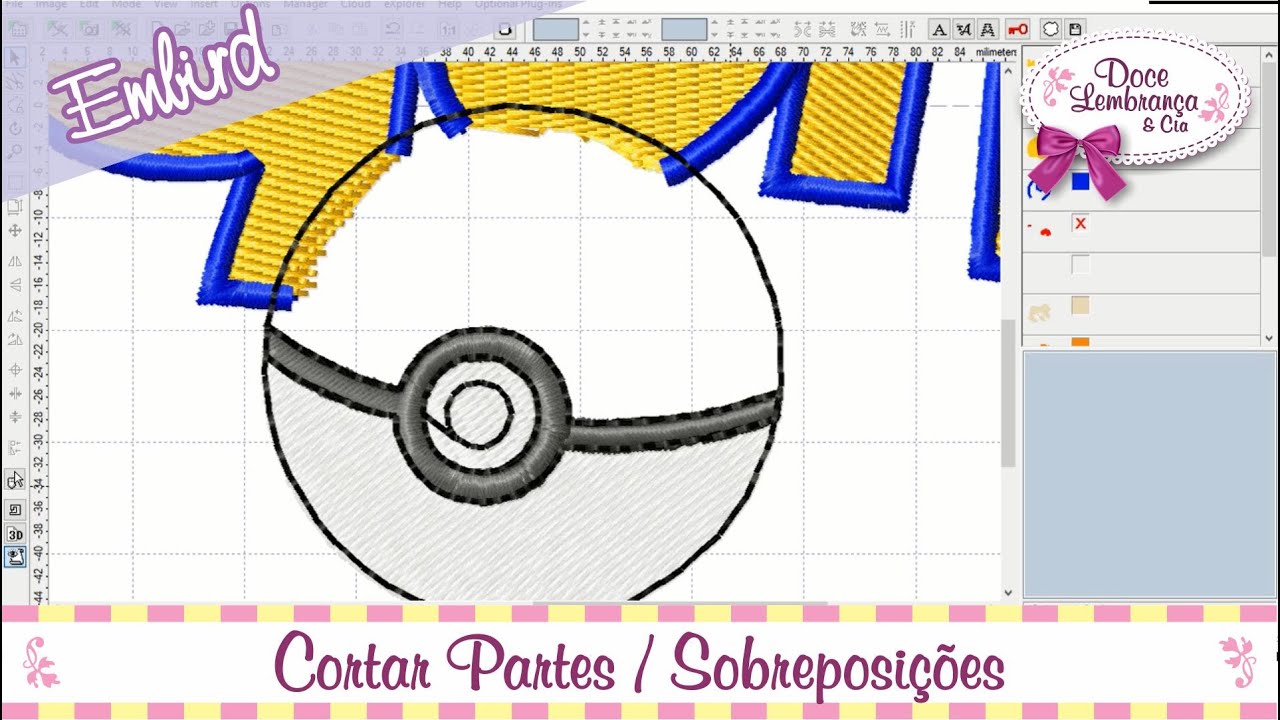Image resolution: width=1280 pixels, height=720 pixels.
Task: Open the Manager menu
Action: 306,6
